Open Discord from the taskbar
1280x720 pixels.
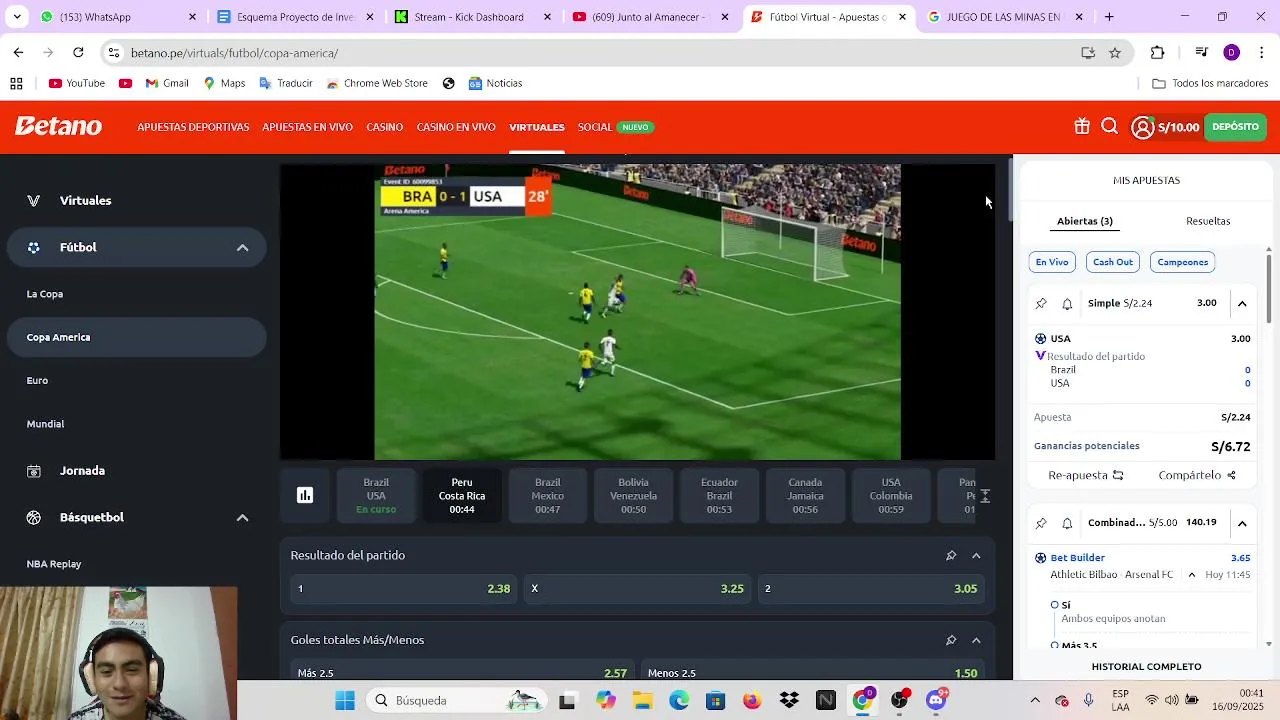pyautogui.click(x=937, y=700)
